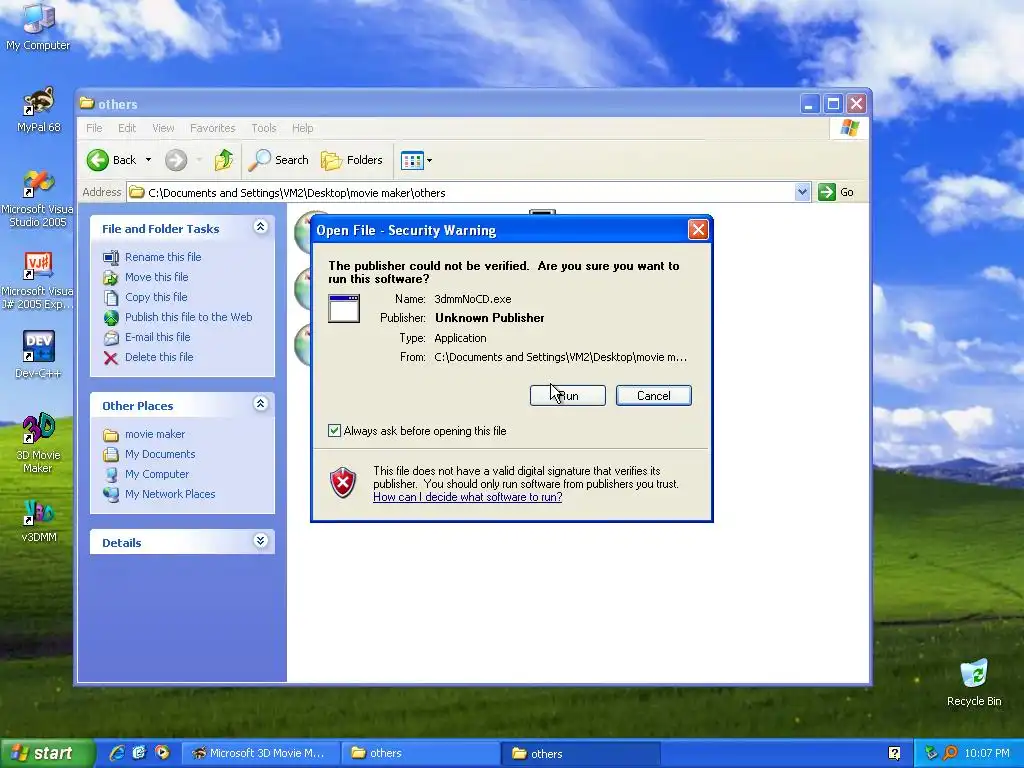
Task: Click the application file icon in dialog
Action: coord(344,308)
